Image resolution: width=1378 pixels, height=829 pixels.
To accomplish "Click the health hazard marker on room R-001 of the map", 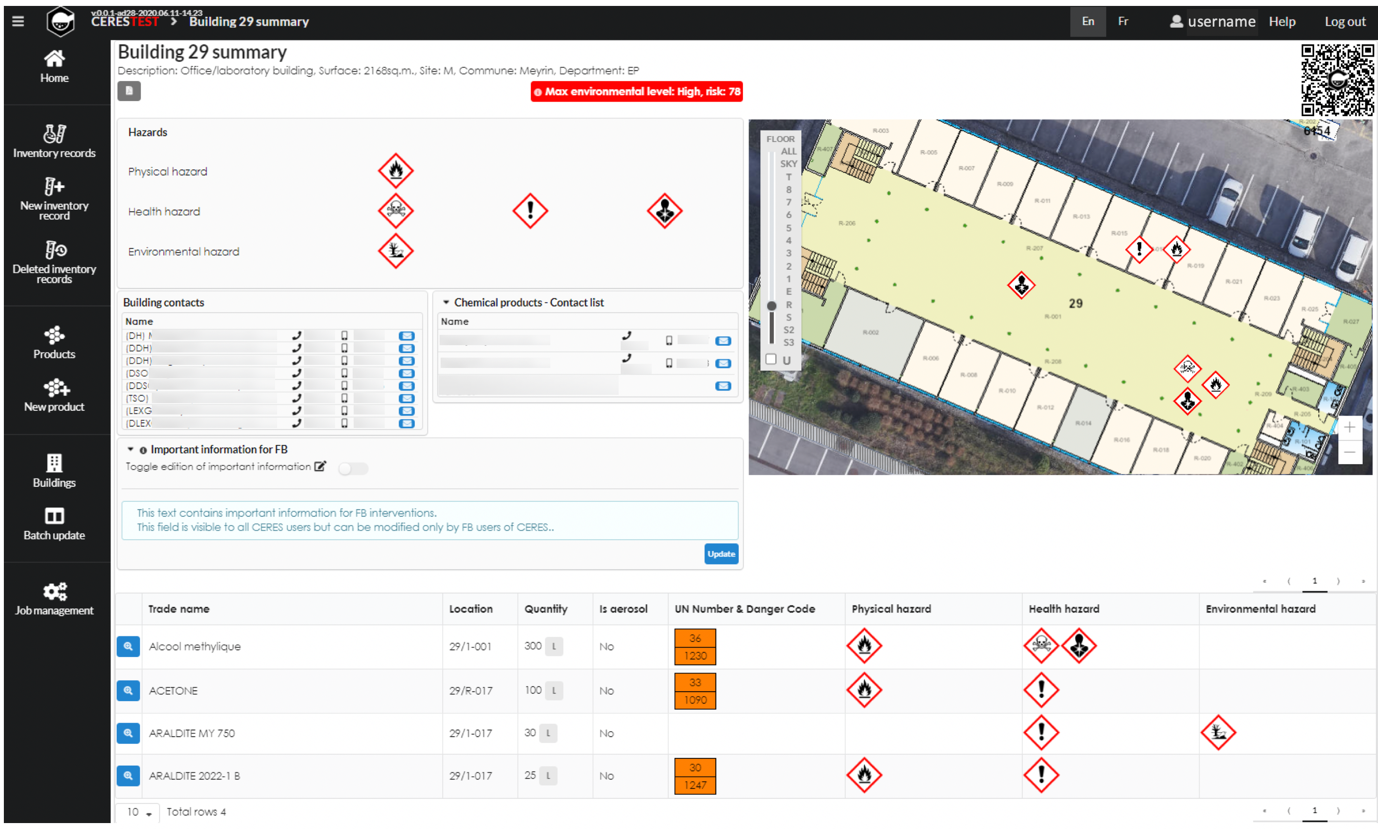I will 1020,285.
